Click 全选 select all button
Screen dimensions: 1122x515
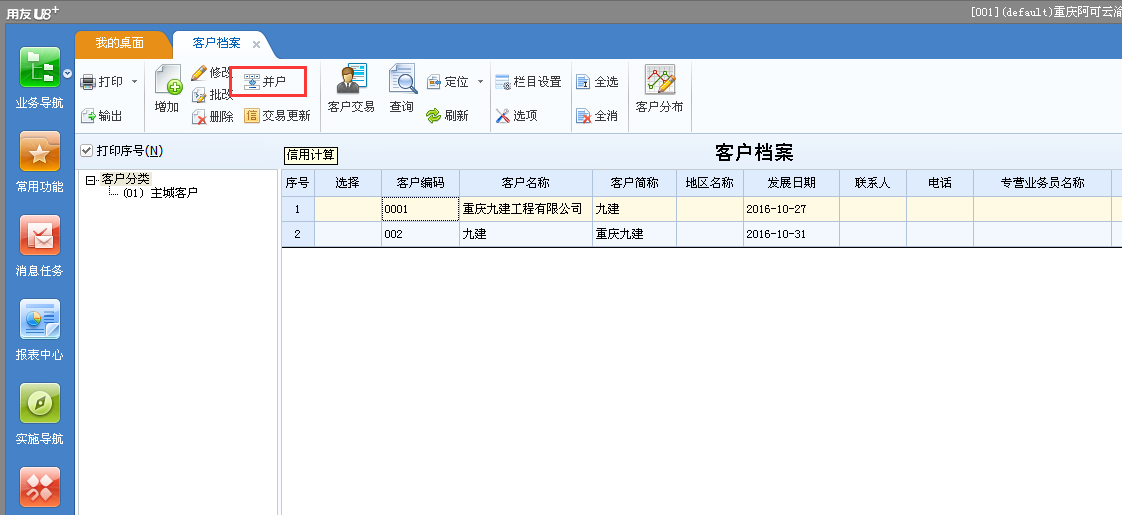[597, 82]
